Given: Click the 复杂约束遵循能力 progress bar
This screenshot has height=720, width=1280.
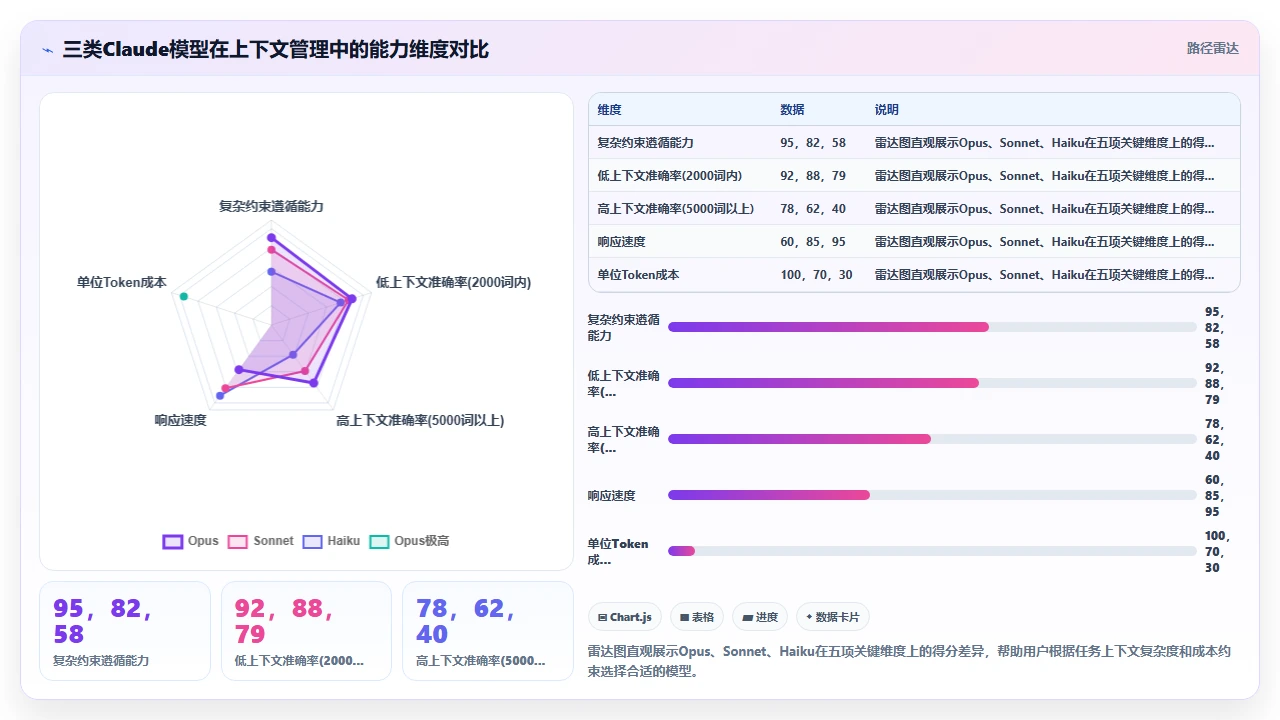Looking at the screenshot, I should click(932, 327).
